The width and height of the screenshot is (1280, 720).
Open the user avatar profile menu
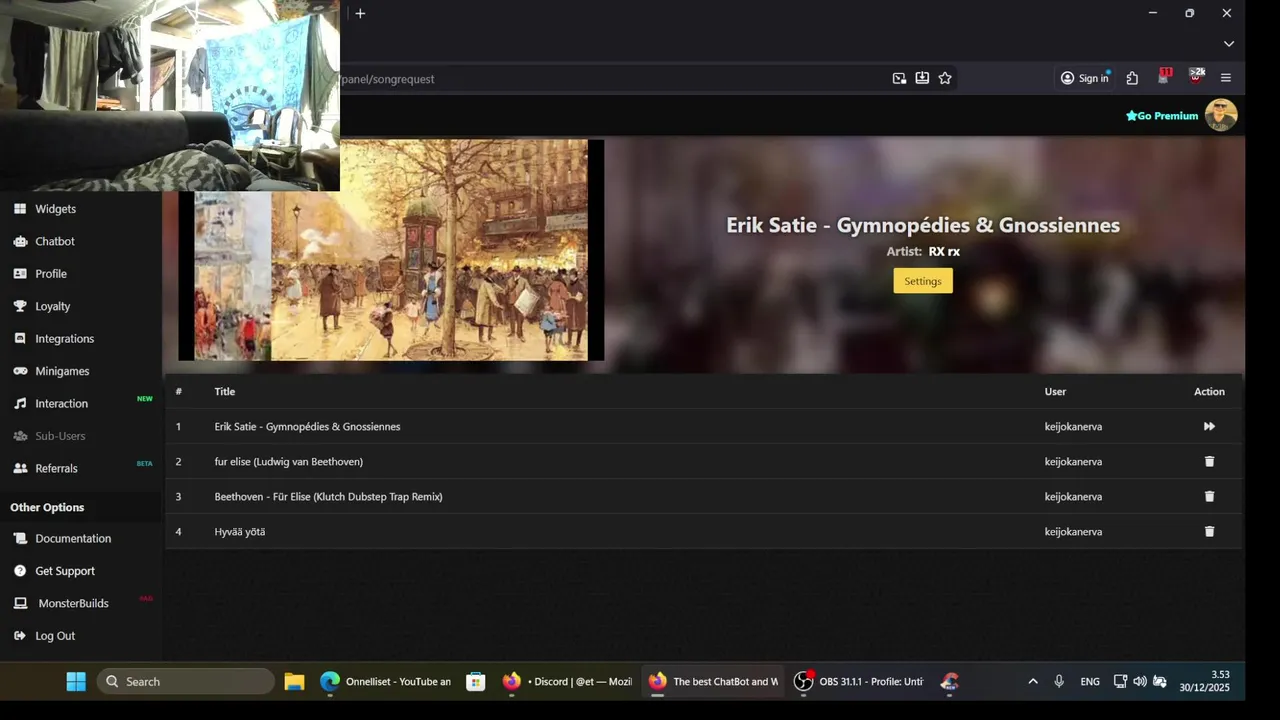(x=1221, y=115)
